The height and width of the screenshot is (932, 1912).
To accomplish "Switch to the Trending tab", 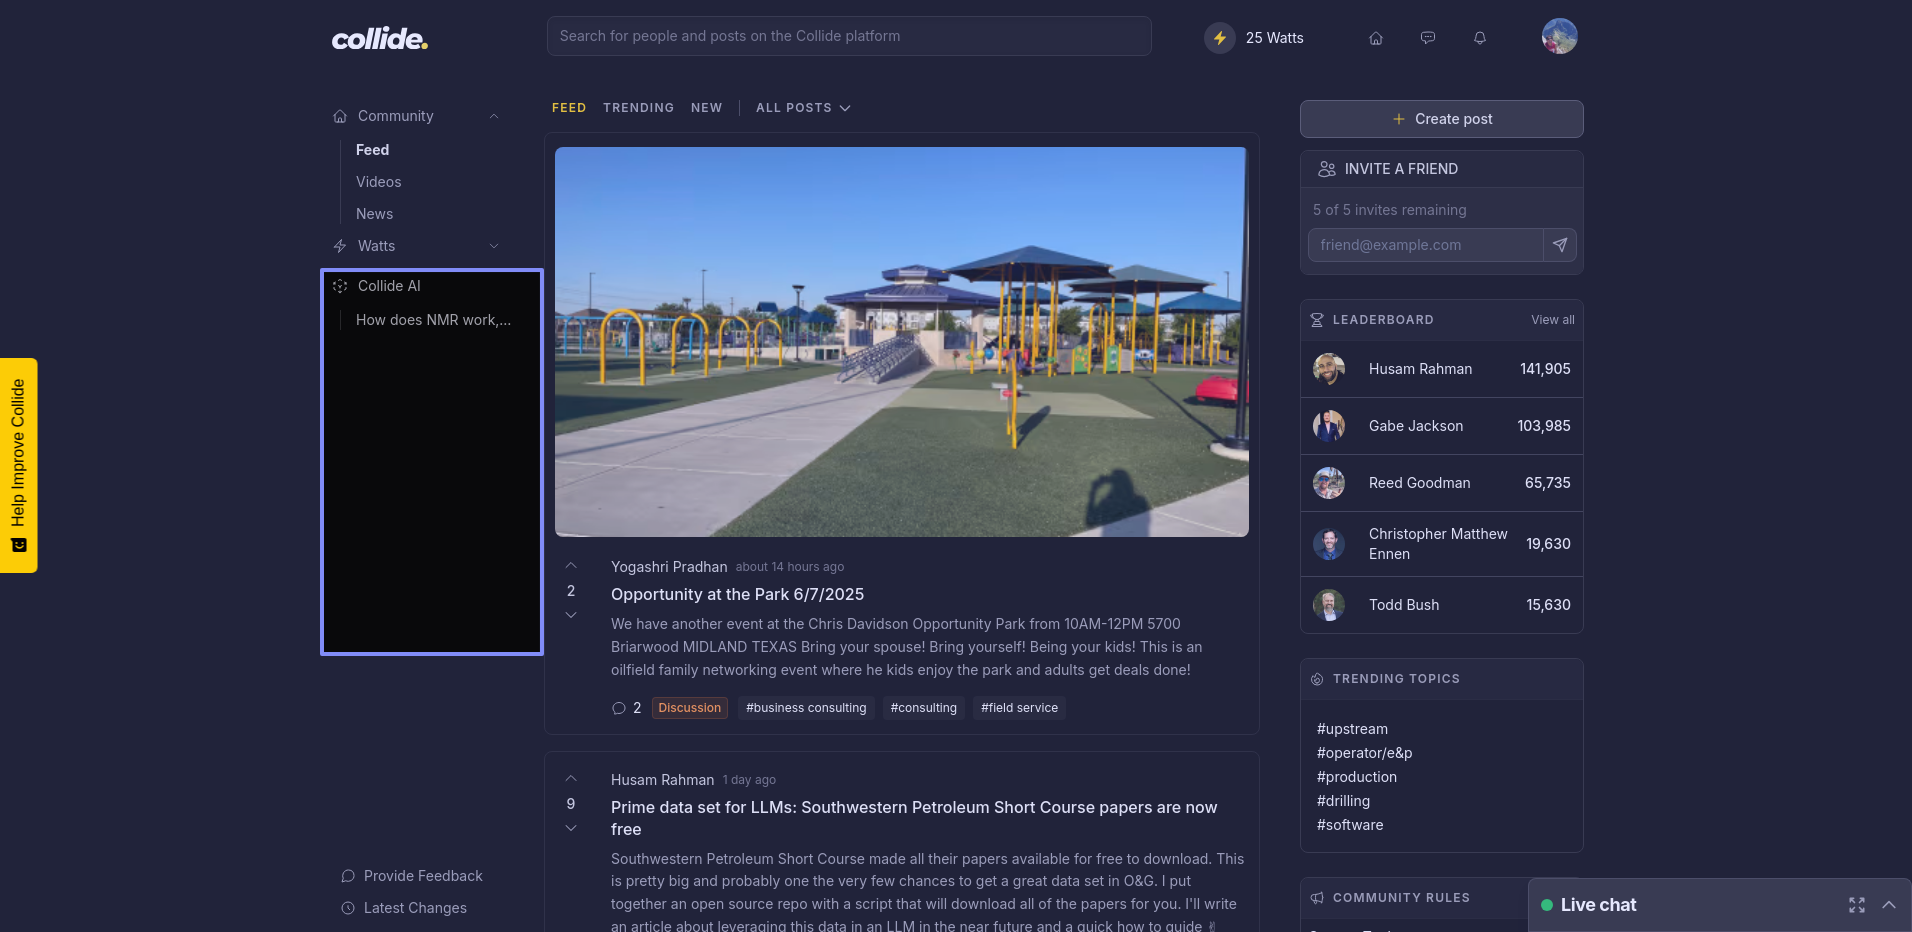I will [638, 108].
